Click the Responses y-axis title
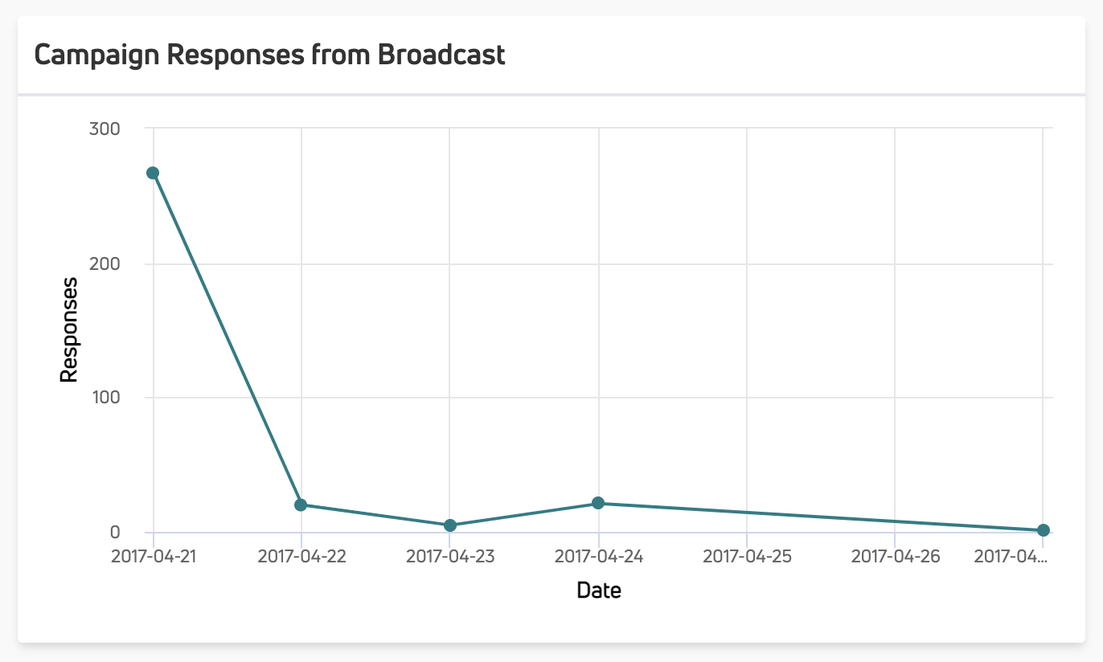The width and height of the screenshot is (1103, 662). (69, 330)
